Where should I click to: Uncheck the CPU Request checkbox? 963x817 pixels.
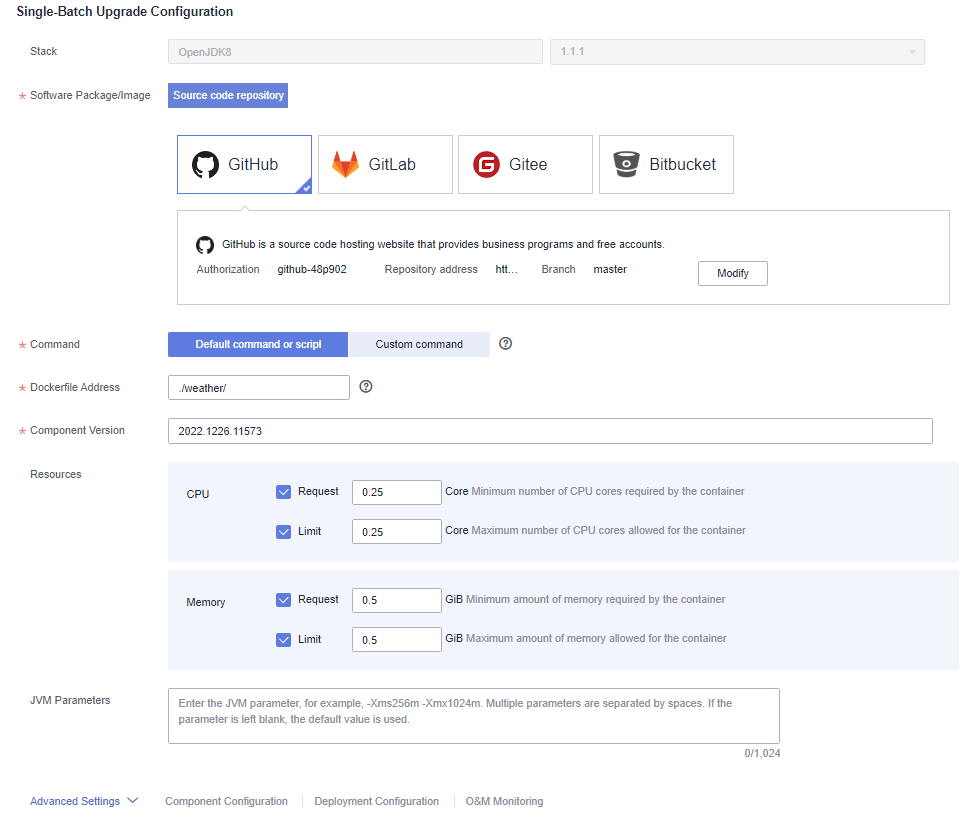[x=283, y=492]
